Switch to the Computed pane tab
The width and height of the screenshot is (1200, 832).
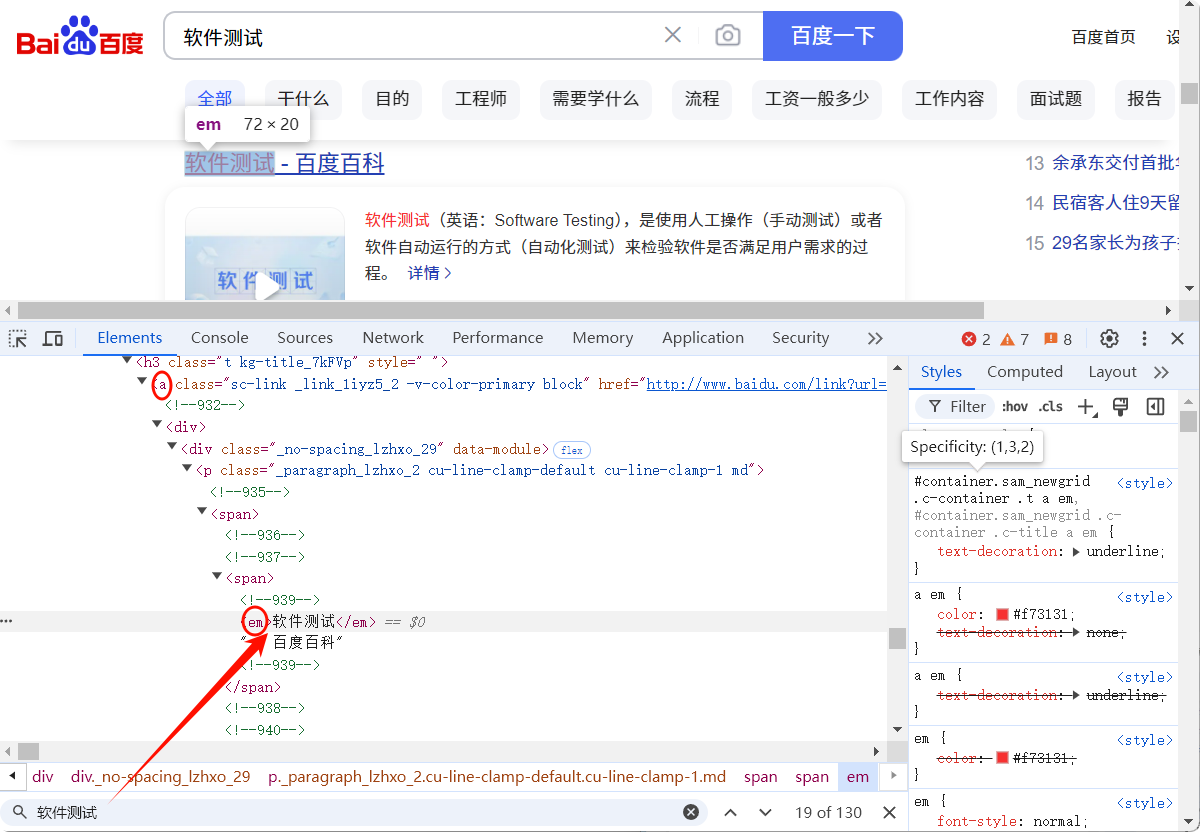pos(1025,372)
